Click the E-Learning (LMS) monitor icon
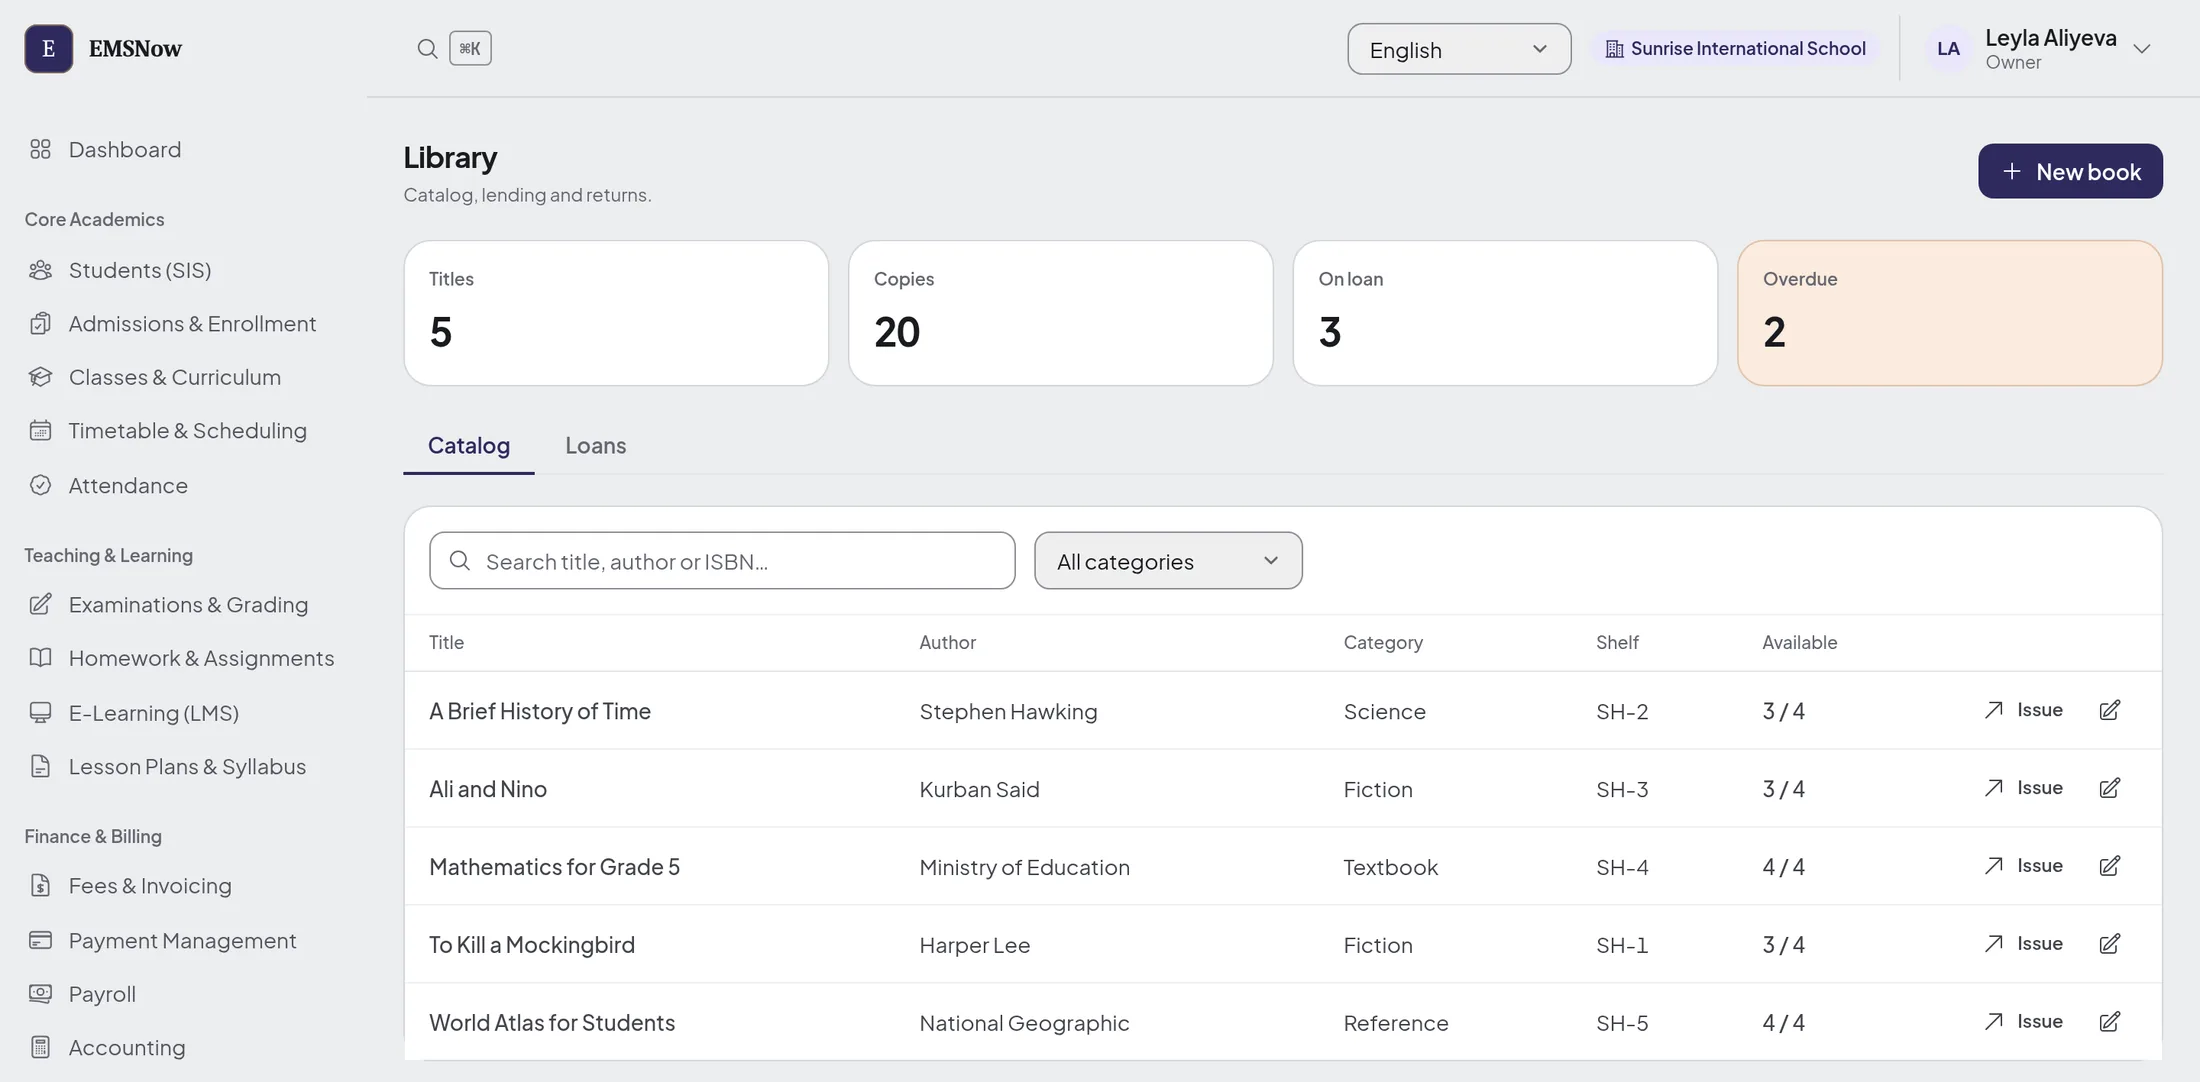Image resolution: width=2200 pixels, height=1082 pixels. [40, 712]
